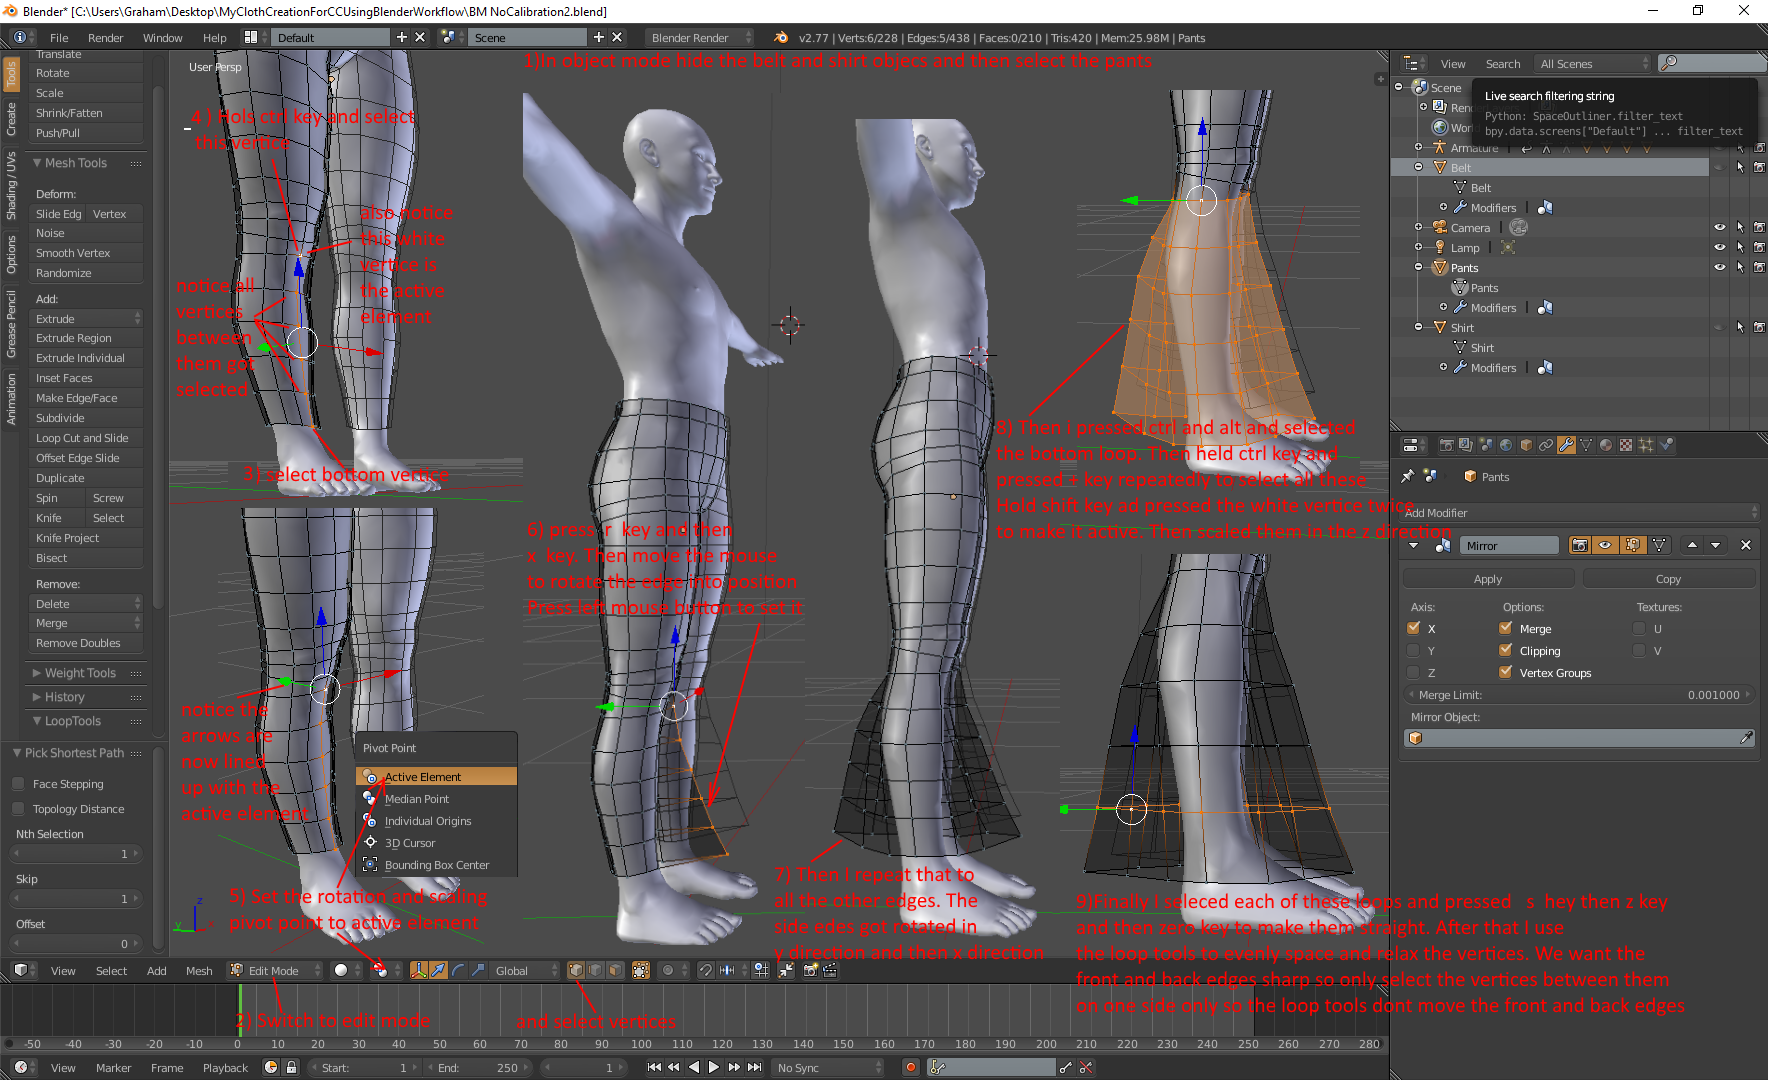Open the Object Constraints tab chain icon
Screen dimensions: 1768x1080
click(1546, 445)
